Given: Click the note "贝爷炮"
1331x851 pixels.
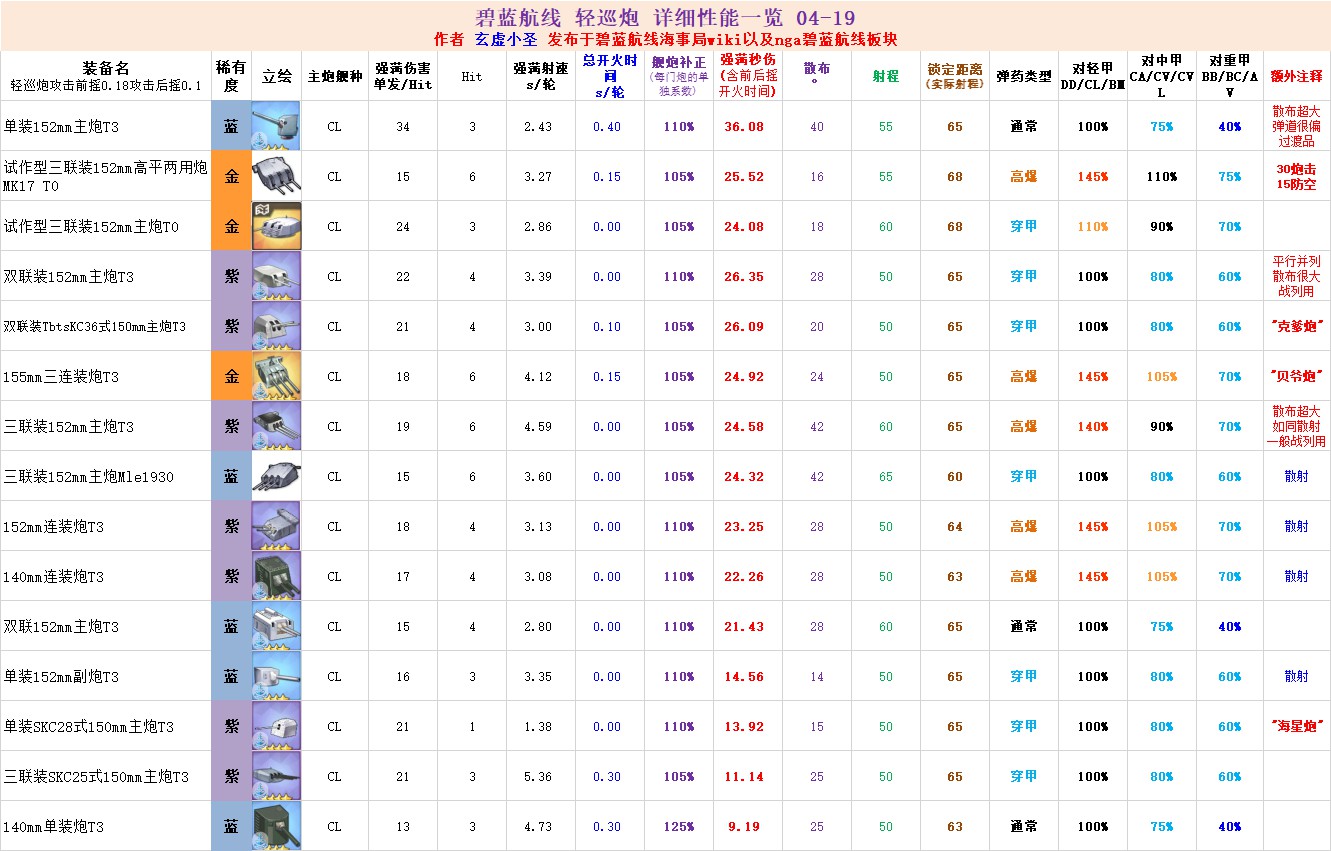Looking at the screenshot, I should [1296, 377].
